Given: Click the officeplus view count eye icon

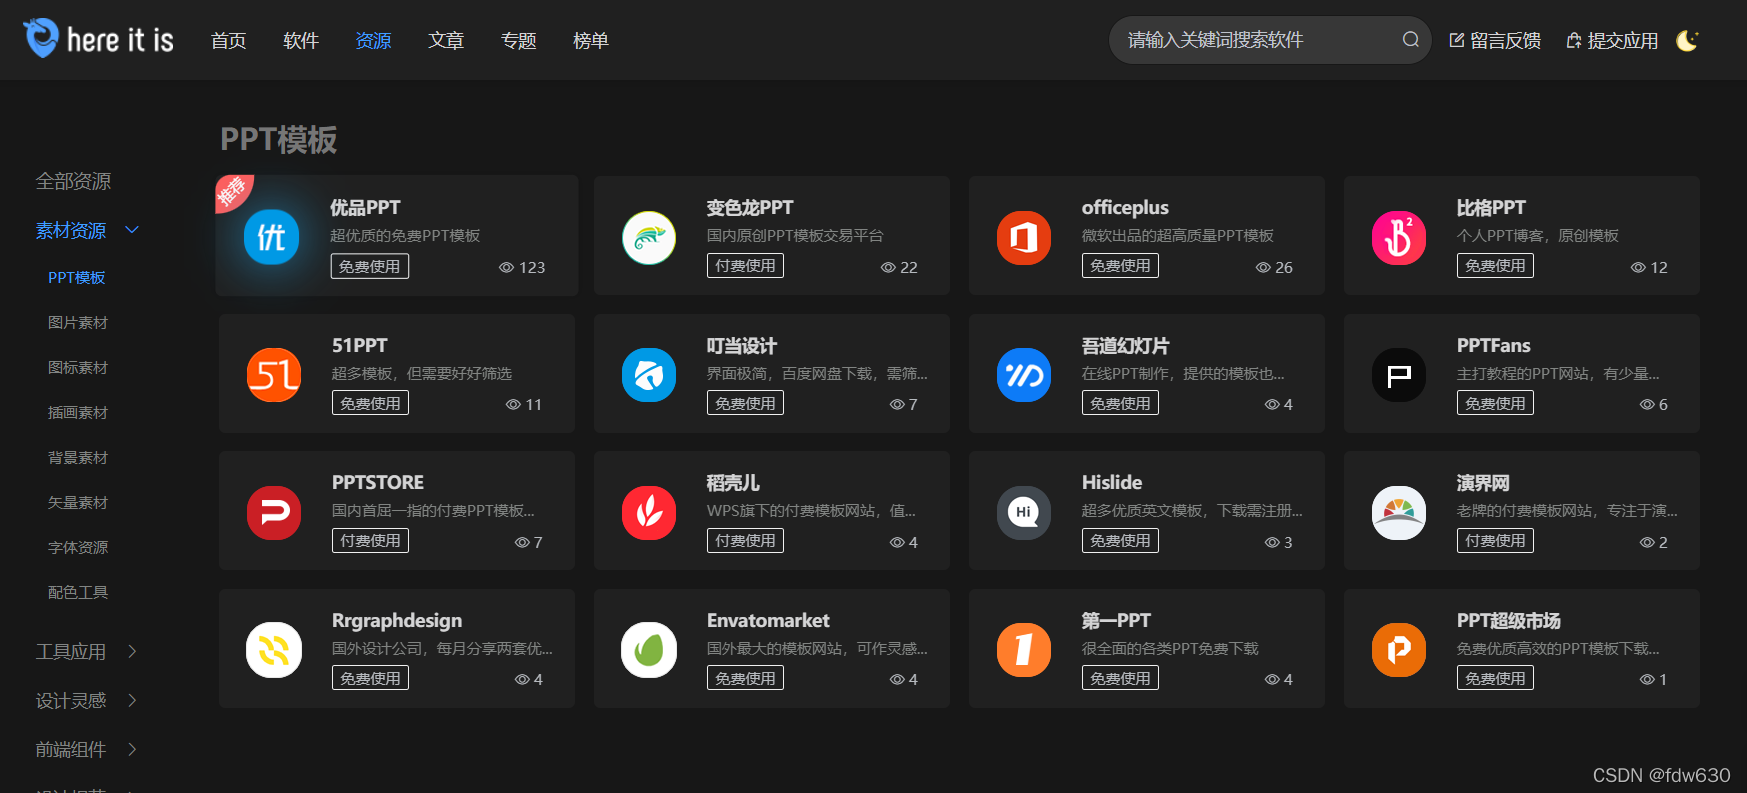Looking at the screenshot, I should pyautogui.click(x=1263, y=267).
